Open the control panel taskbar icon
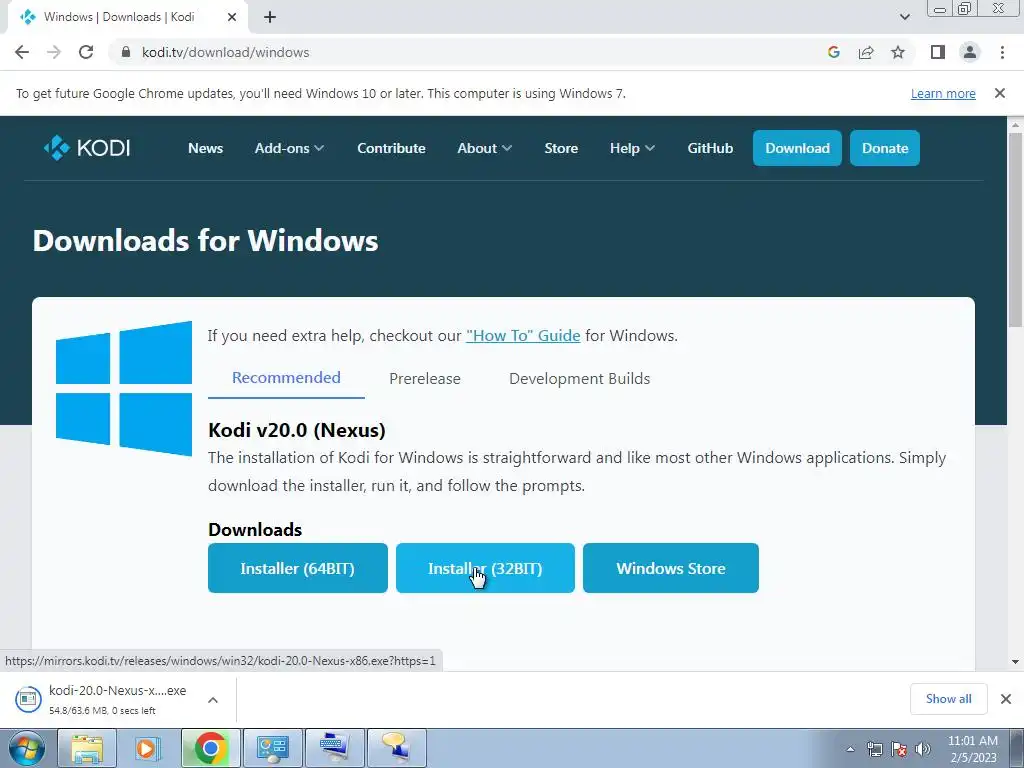Screen dimensions: 1024x768 pos(272,748)
